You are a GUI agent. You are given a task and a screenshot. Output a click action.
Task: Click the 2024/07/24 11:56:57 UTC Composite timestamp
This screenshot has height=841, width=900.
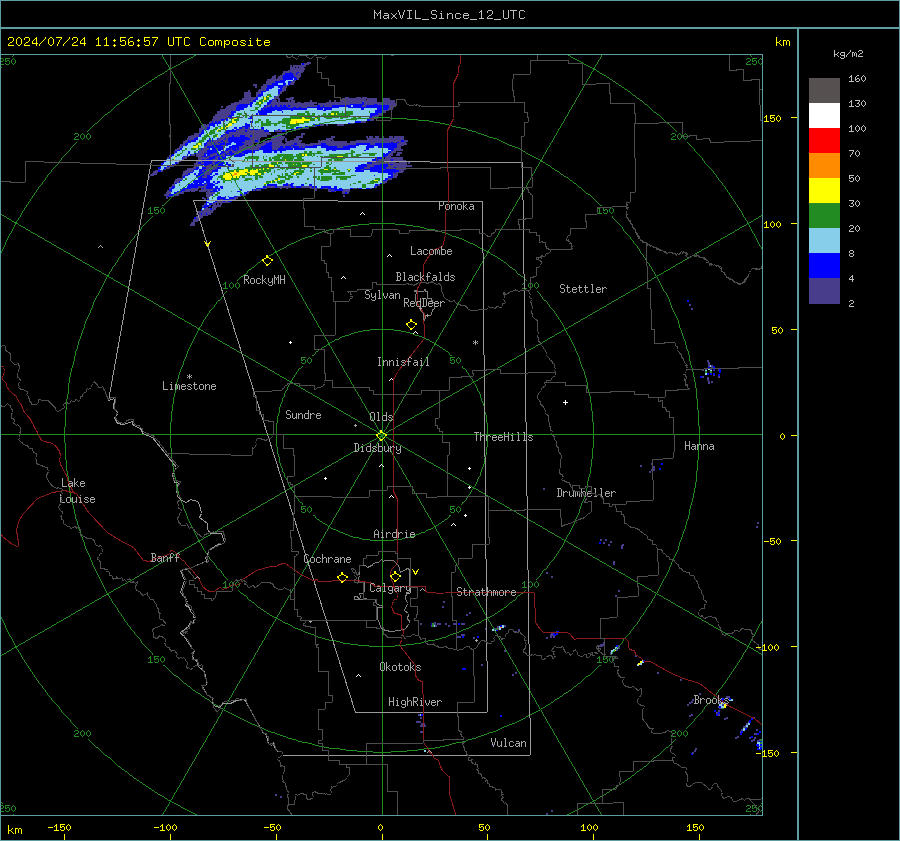coord(138,42)
